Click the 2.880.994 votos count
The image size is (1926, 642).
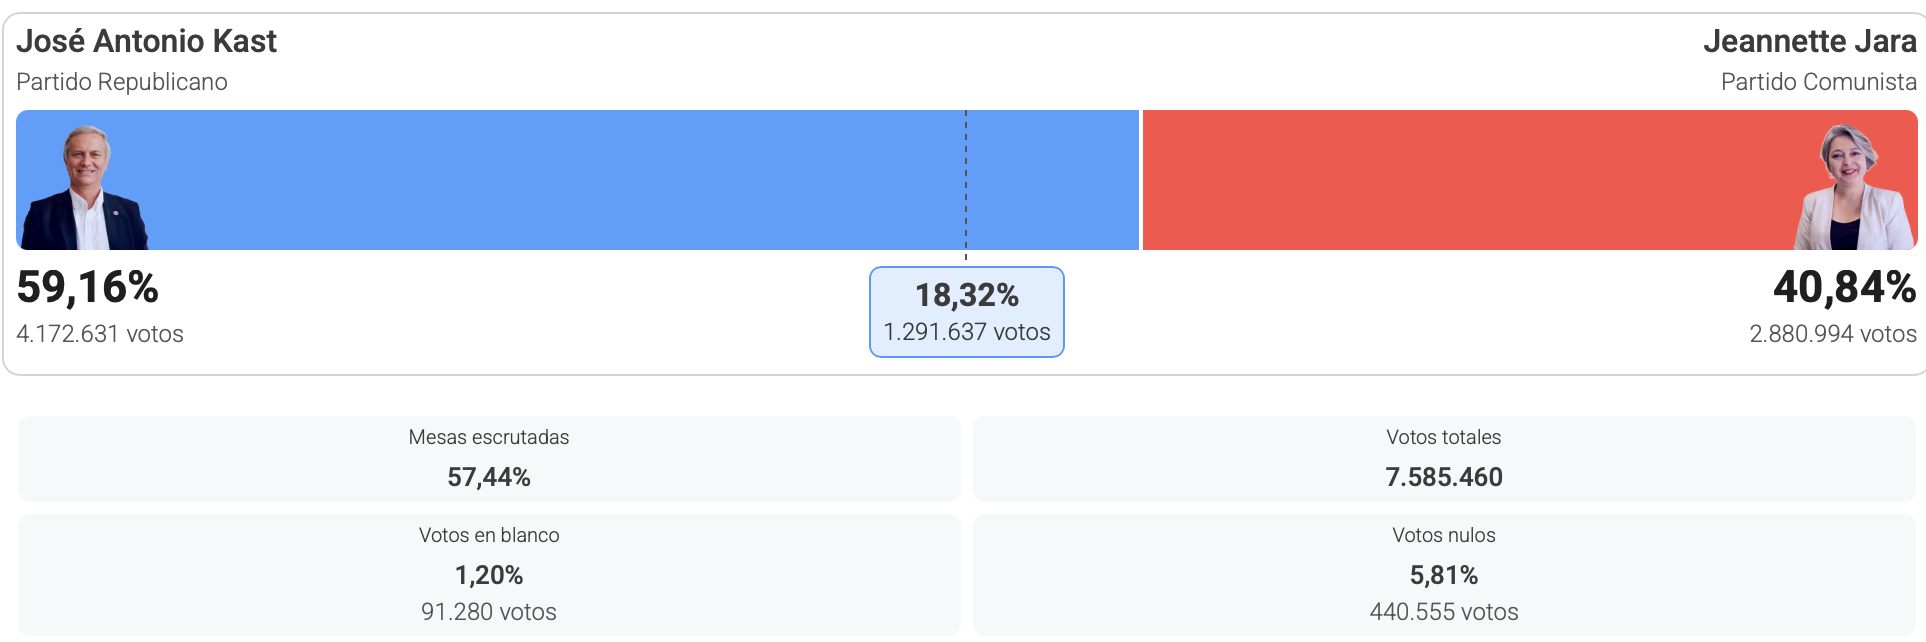pos(1832,334)
